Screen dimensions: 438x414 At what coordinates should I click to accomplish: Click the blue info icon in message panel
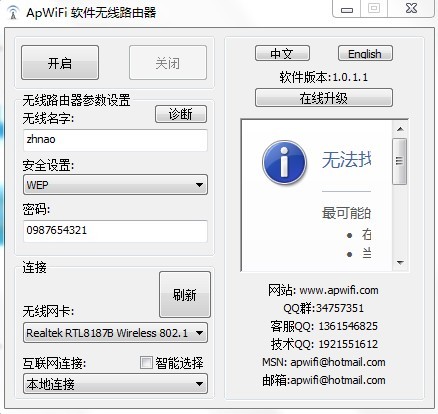click(x=284, y=162)
